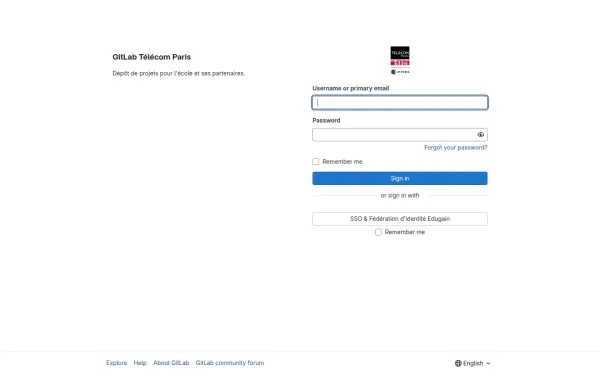Viewport: 600px width, 375px height.
Task: Click the Password field label
Action: point(326,121)
